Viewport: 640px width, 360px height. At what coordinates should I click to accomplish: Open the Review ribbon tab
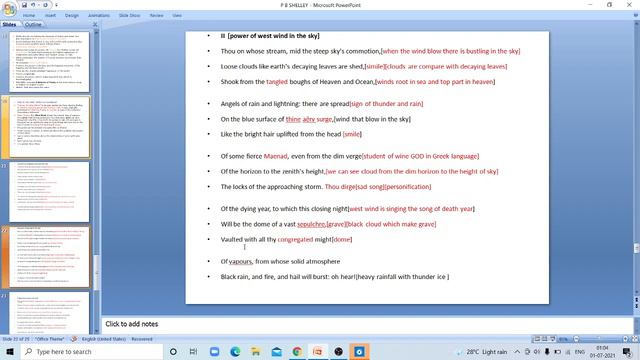click(156, 16)
